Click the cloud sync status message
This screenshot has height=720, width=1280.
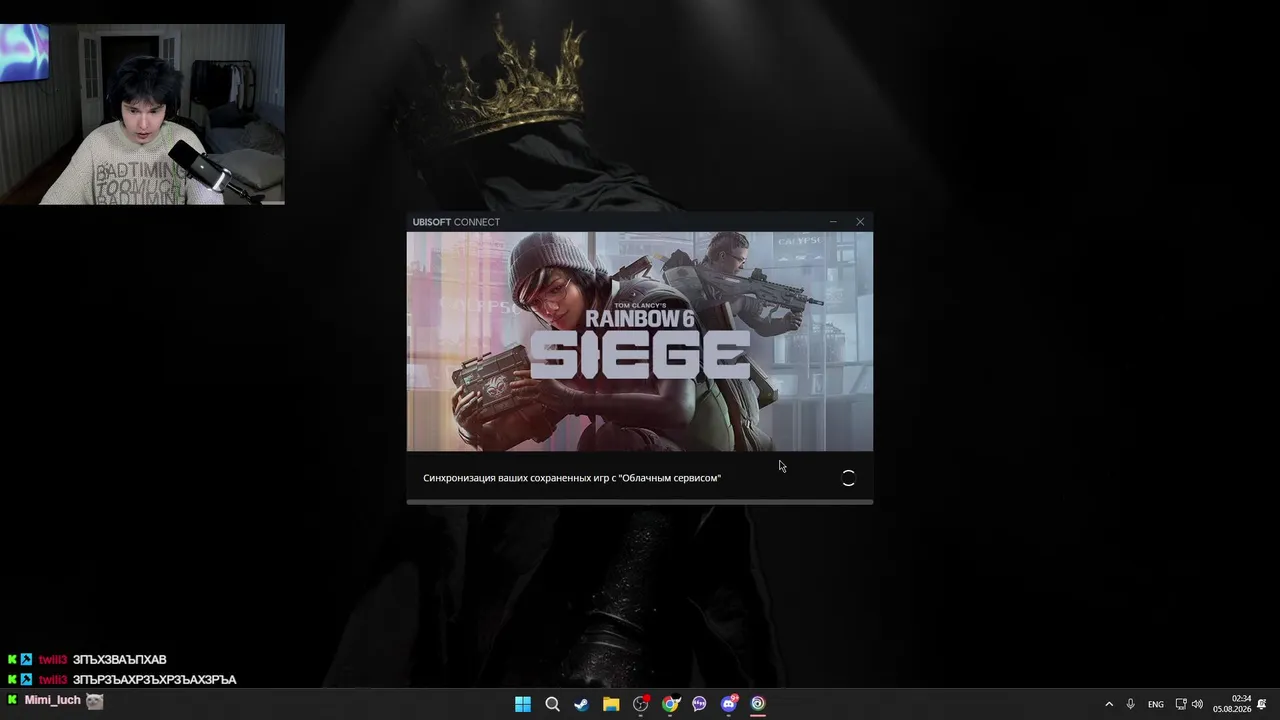point(572,478)
